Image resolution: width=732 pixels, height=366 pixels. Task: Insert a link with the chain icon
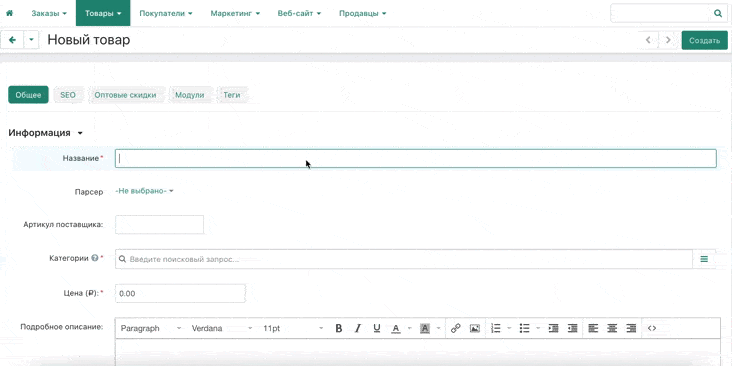(x=456, y=328)
